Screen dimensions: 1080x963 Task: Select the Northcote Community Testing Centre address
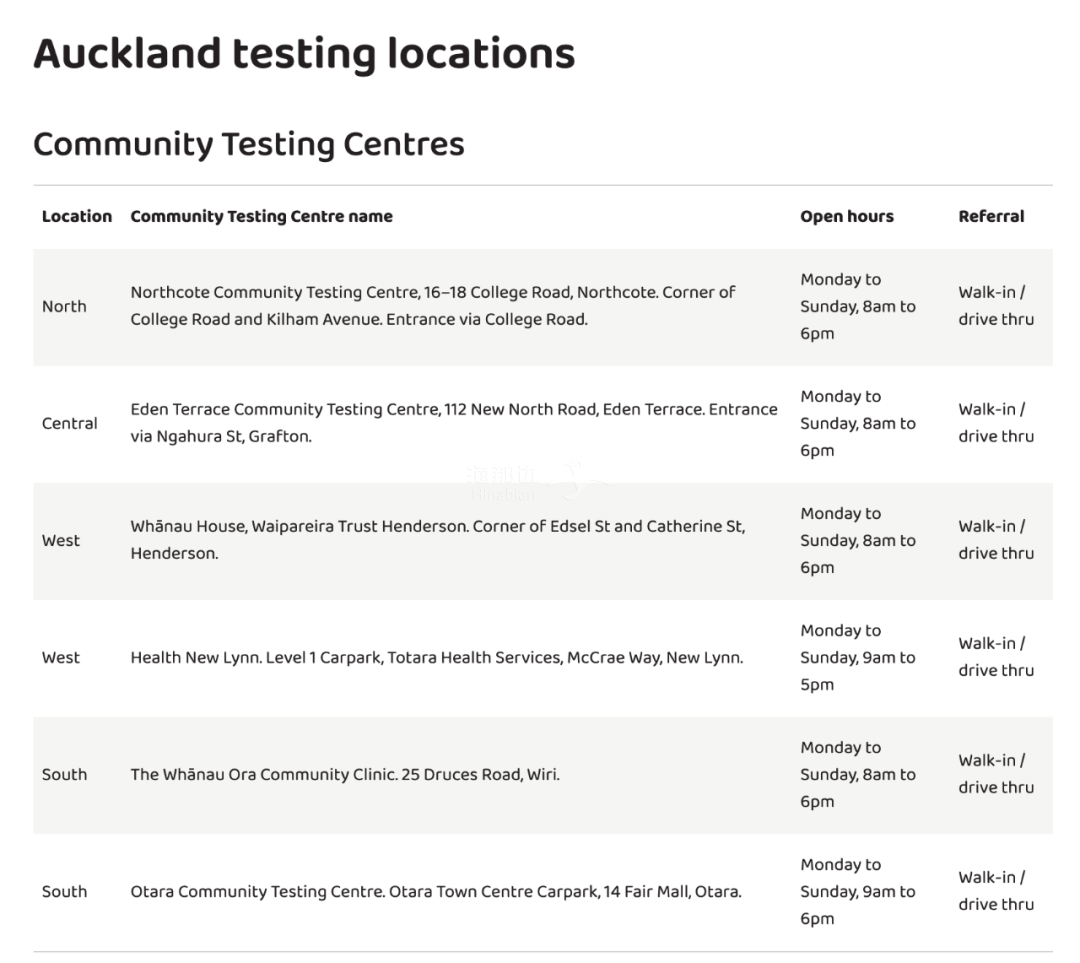(x=433, y=306)
